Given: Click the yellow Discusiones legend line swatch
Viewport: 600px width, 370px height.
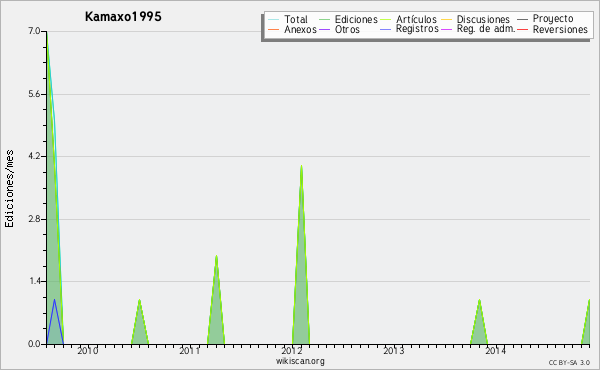Looking at the screenshot, I should [447, 20].
